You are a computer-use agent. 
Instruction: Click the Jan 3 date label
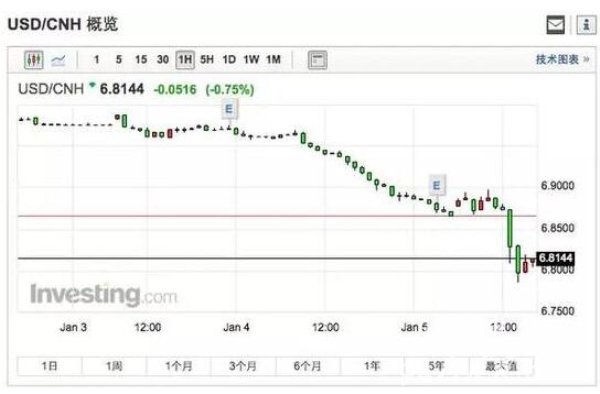pos(73,327)
